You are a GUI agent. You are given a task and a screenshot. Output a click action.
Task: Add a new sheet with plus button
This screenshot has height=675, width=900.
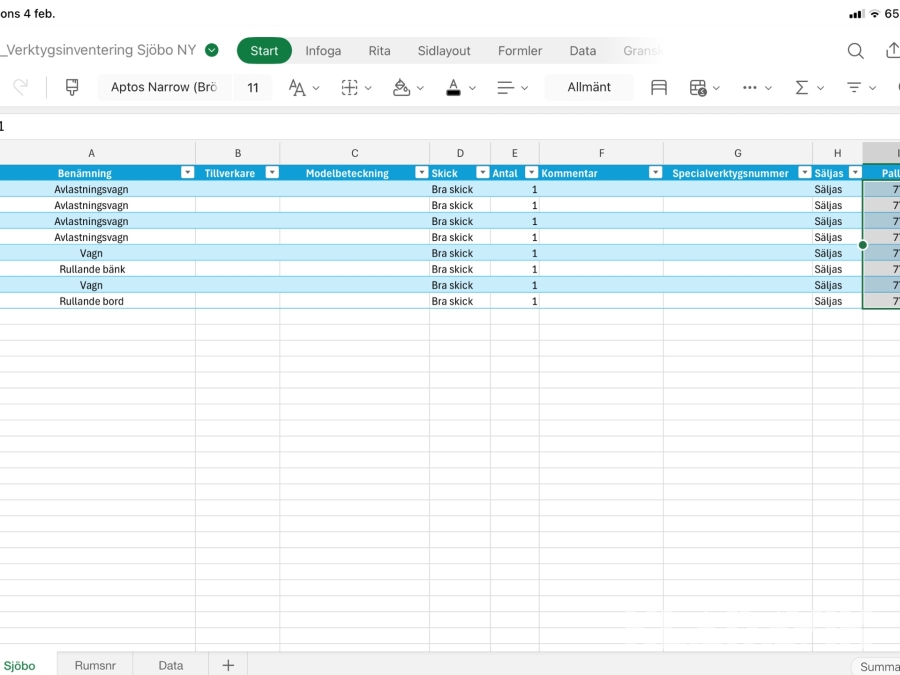point(228,665)
